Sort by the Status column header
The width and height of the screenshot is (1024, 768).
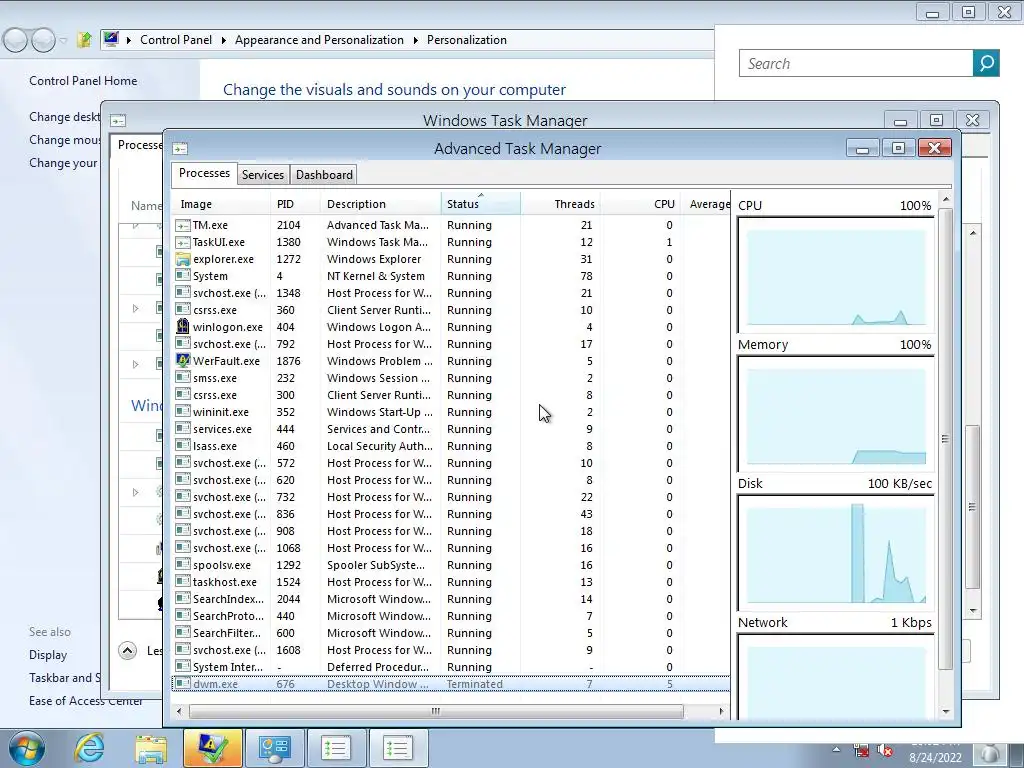[481, 204]
